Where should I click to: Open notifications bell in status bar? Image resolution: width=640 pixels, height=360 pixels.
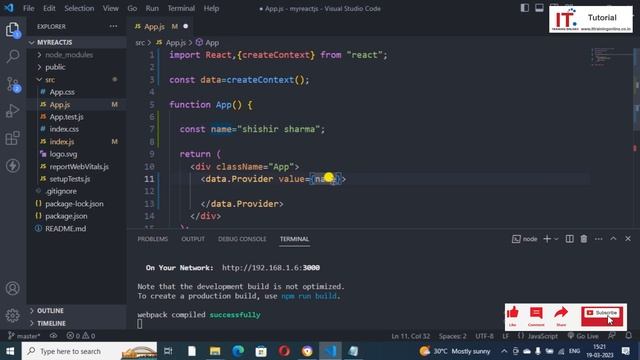(629, 336)
